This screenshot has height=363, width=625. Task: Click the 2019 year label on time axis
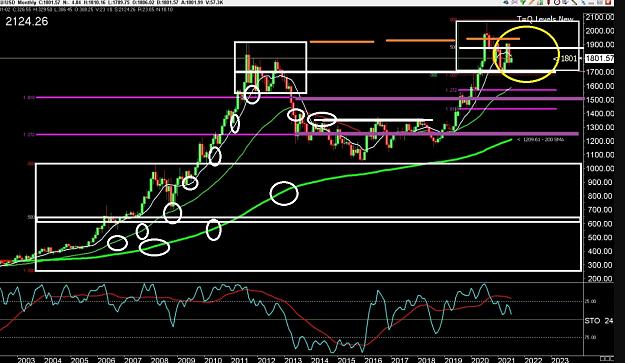tap(453, 360)
